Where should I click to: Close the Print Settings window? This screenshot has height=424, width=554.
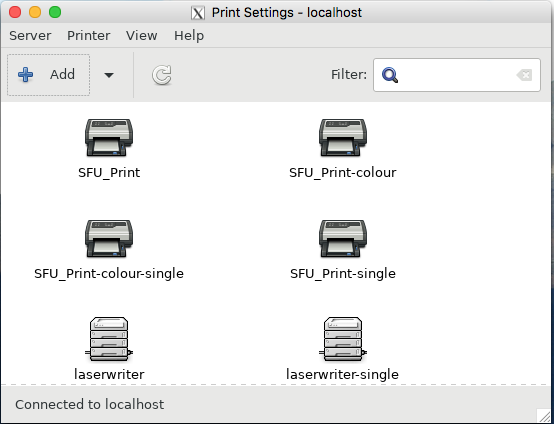(x=15, y=12)
